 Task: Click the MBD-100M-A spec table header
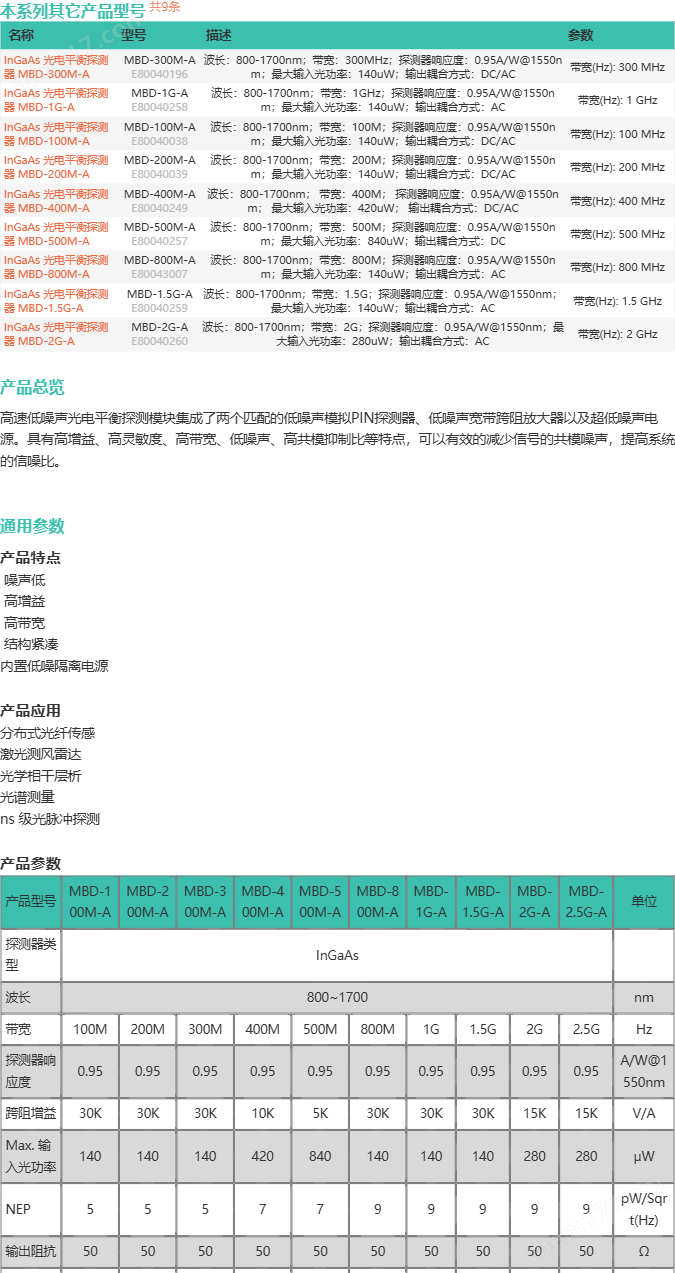click(90, 902)
